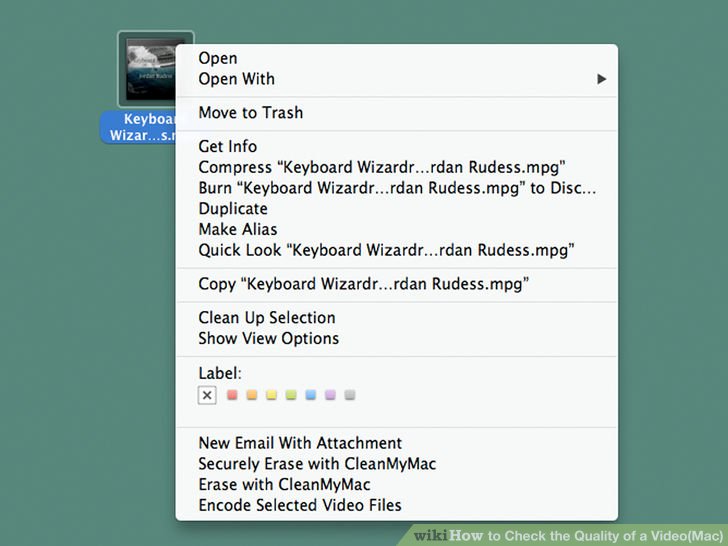
Task: Apply the green label color
Action: point(291,395)
